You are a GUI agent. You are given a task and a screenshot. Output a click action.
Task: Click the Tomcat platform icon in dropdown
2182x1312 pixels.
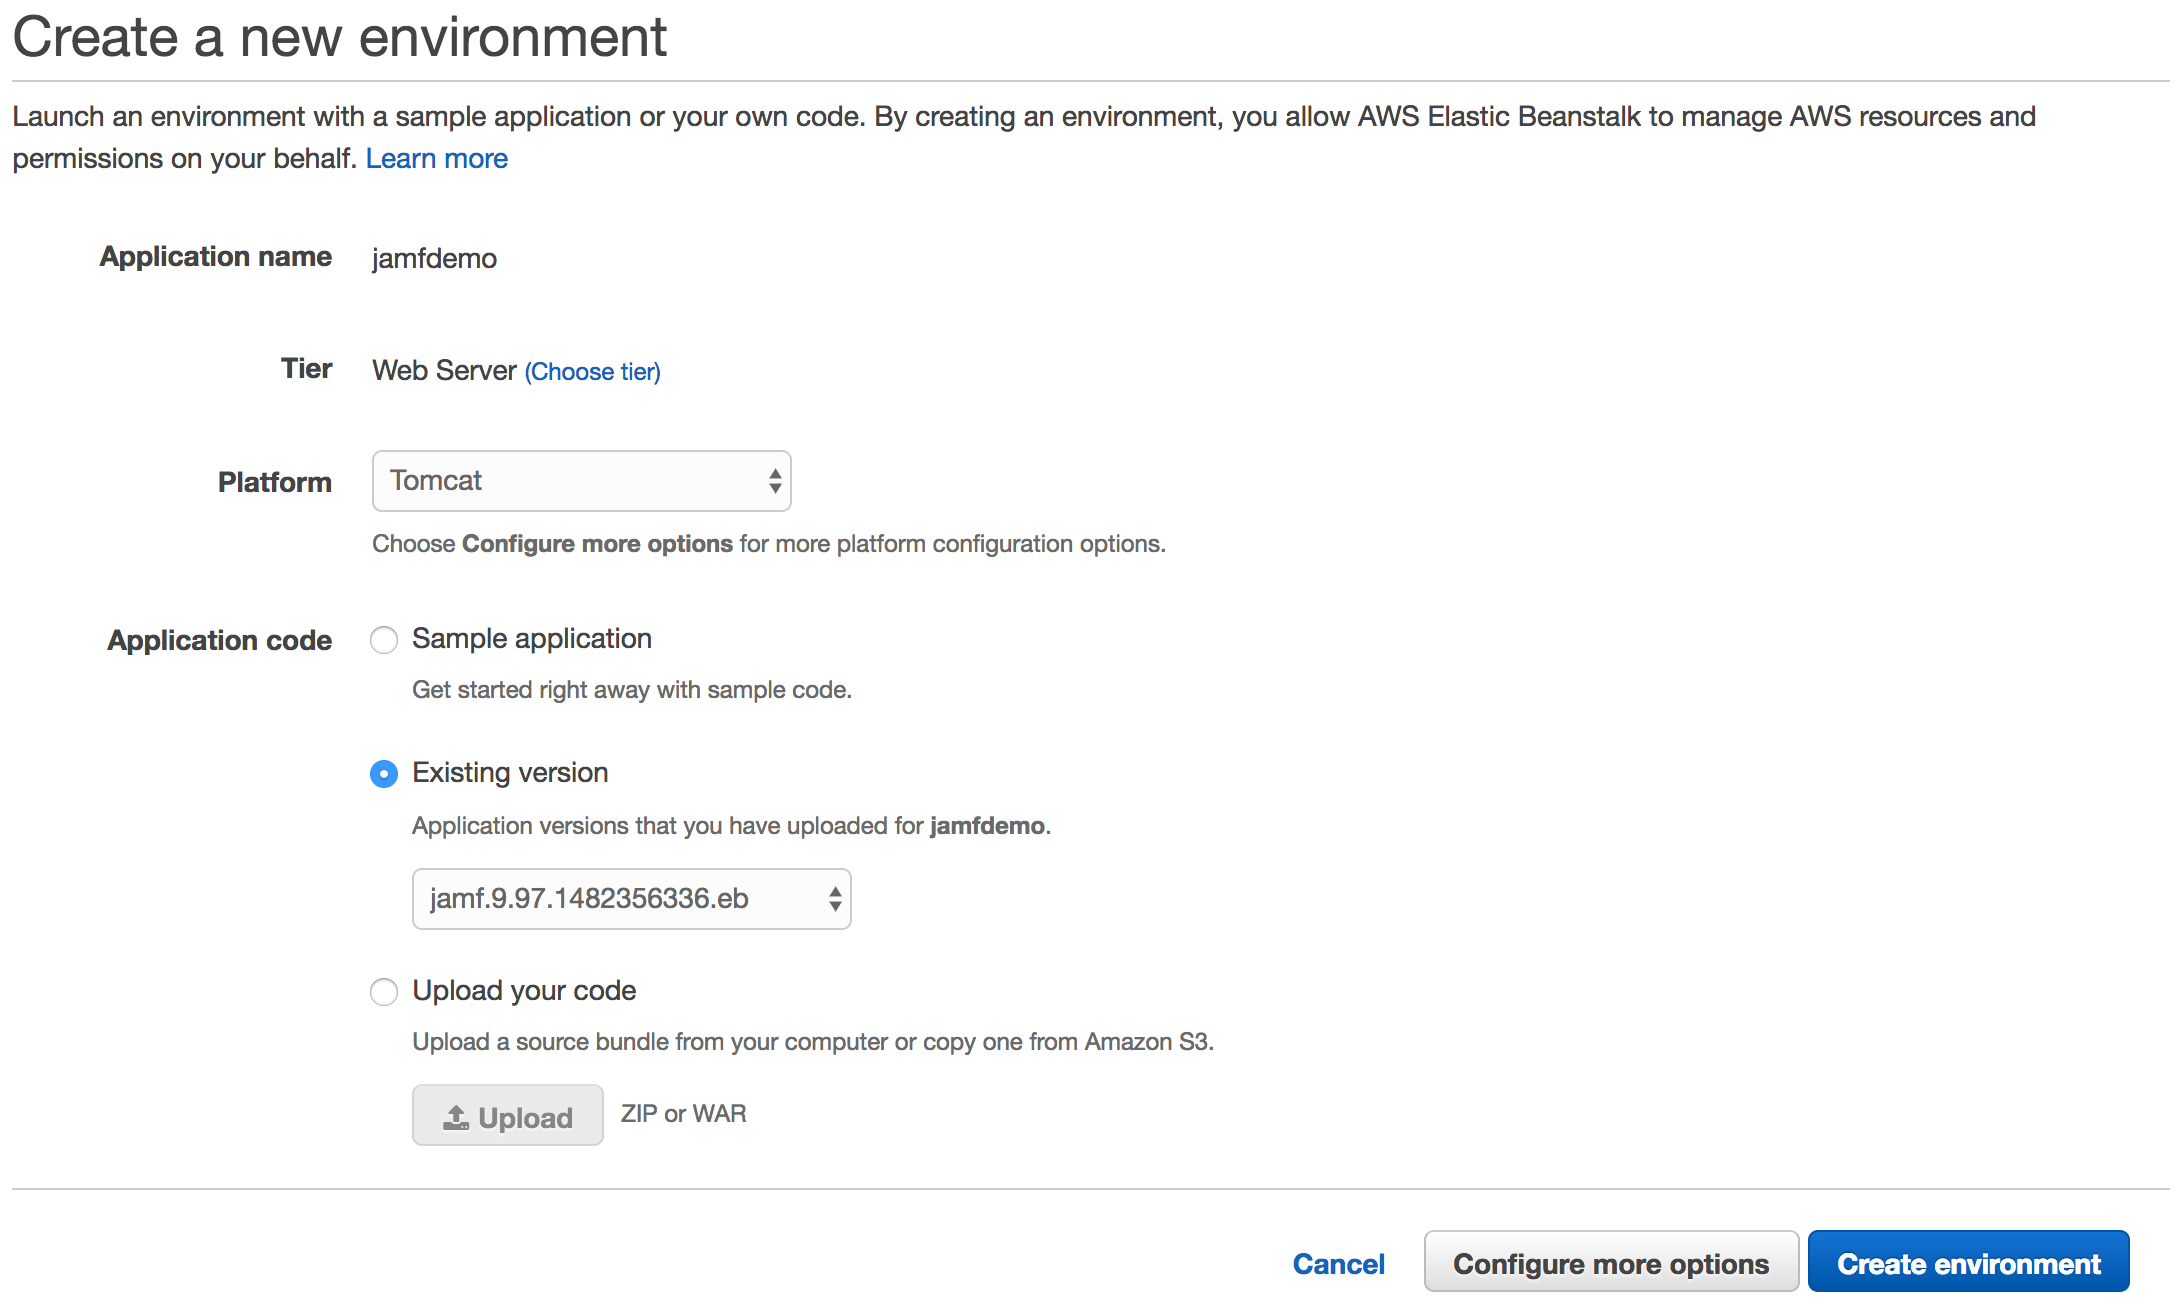pyautogui.click(x=770, y=480)
